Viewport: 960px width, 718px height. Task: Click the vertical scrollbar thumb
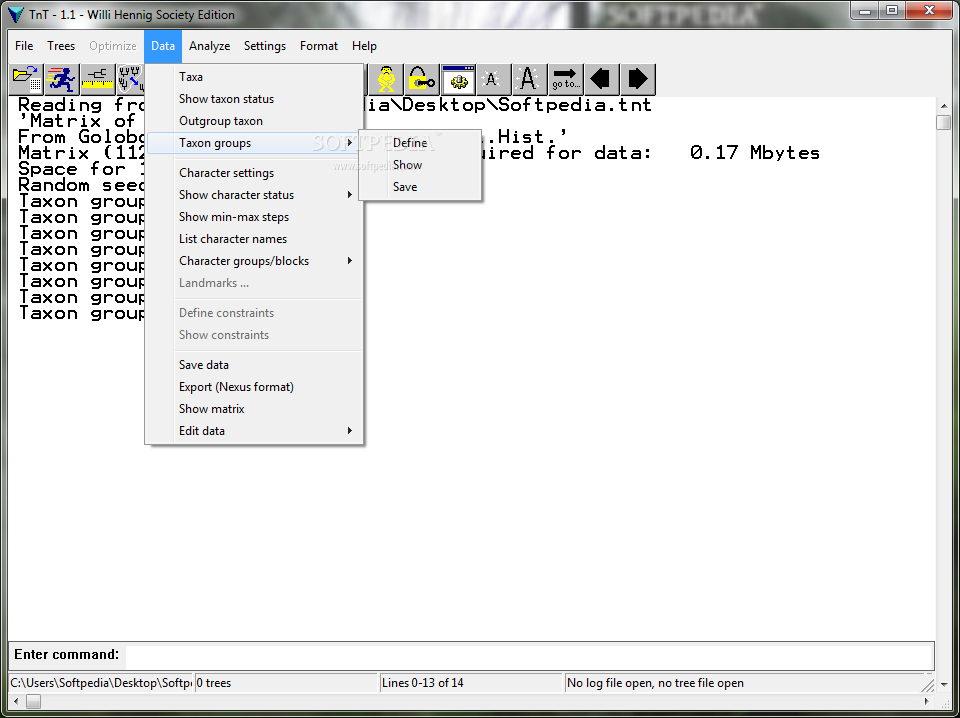coord(943,122)
